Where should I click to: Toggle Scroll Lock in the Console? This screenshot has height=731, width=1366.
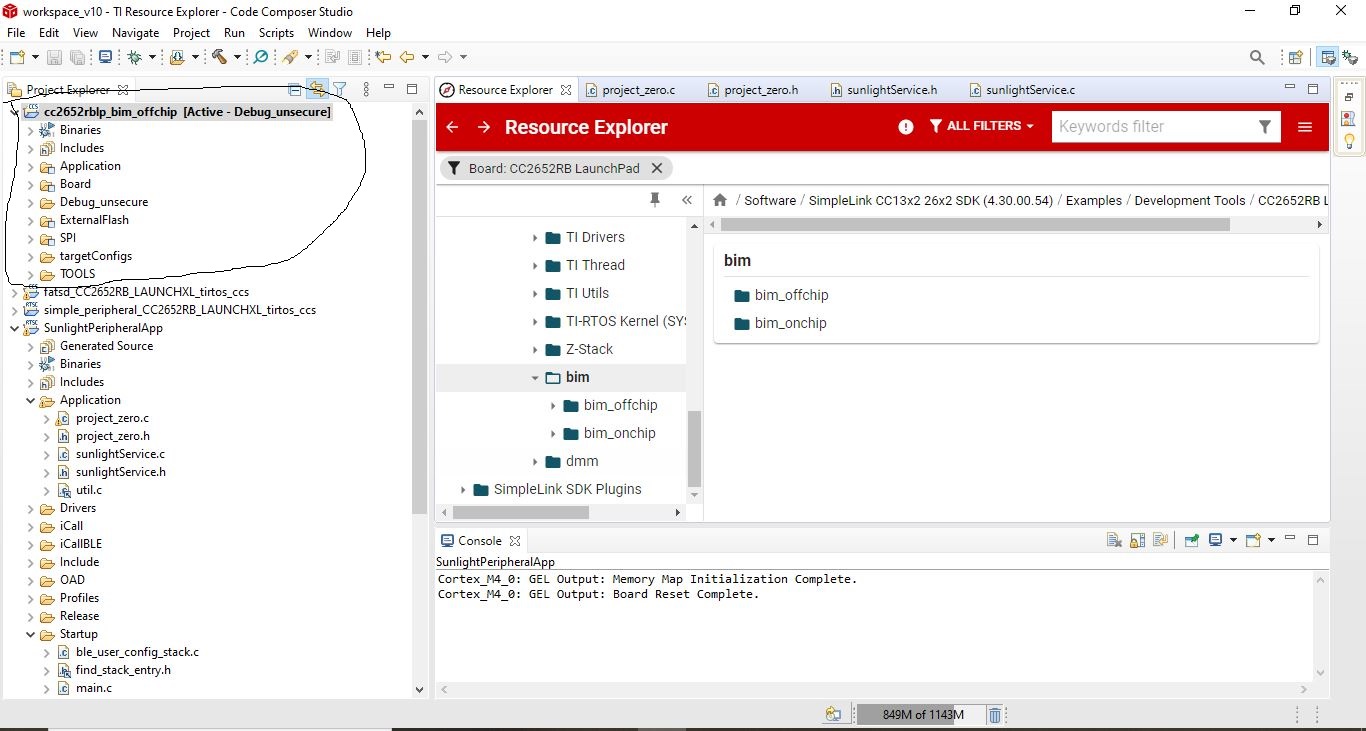[x=1138, y=540]
